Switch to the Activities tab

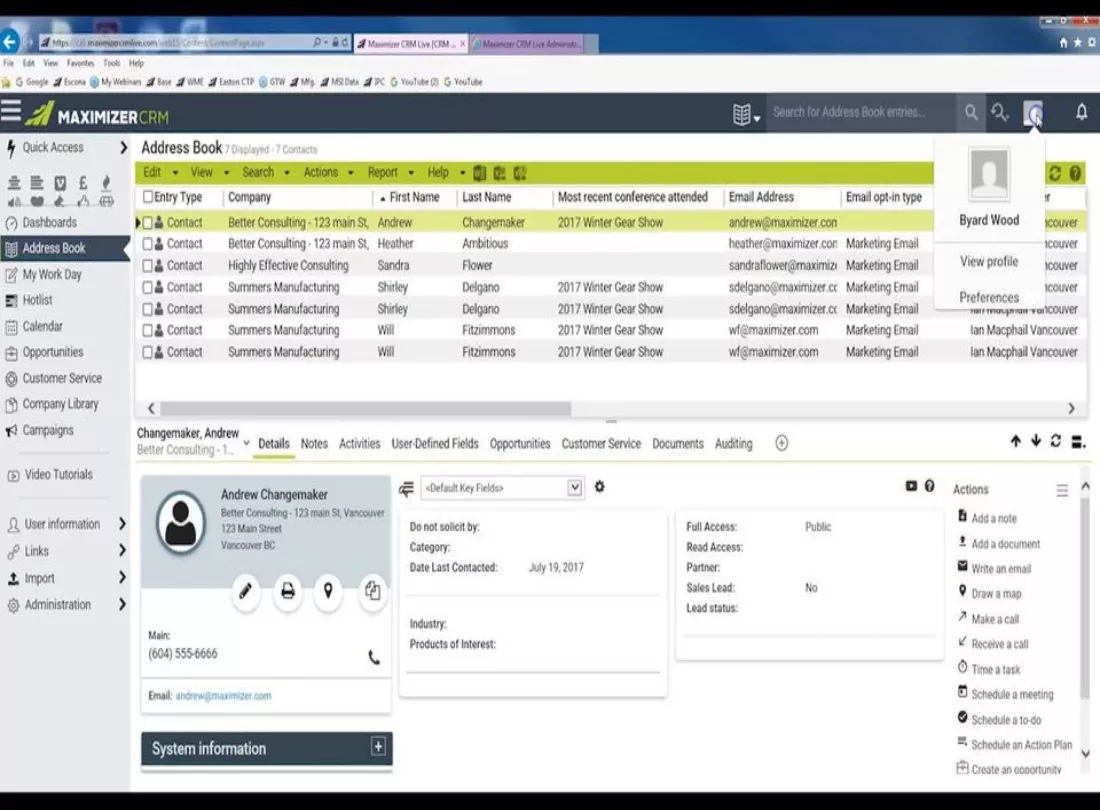tap(359, 444)
